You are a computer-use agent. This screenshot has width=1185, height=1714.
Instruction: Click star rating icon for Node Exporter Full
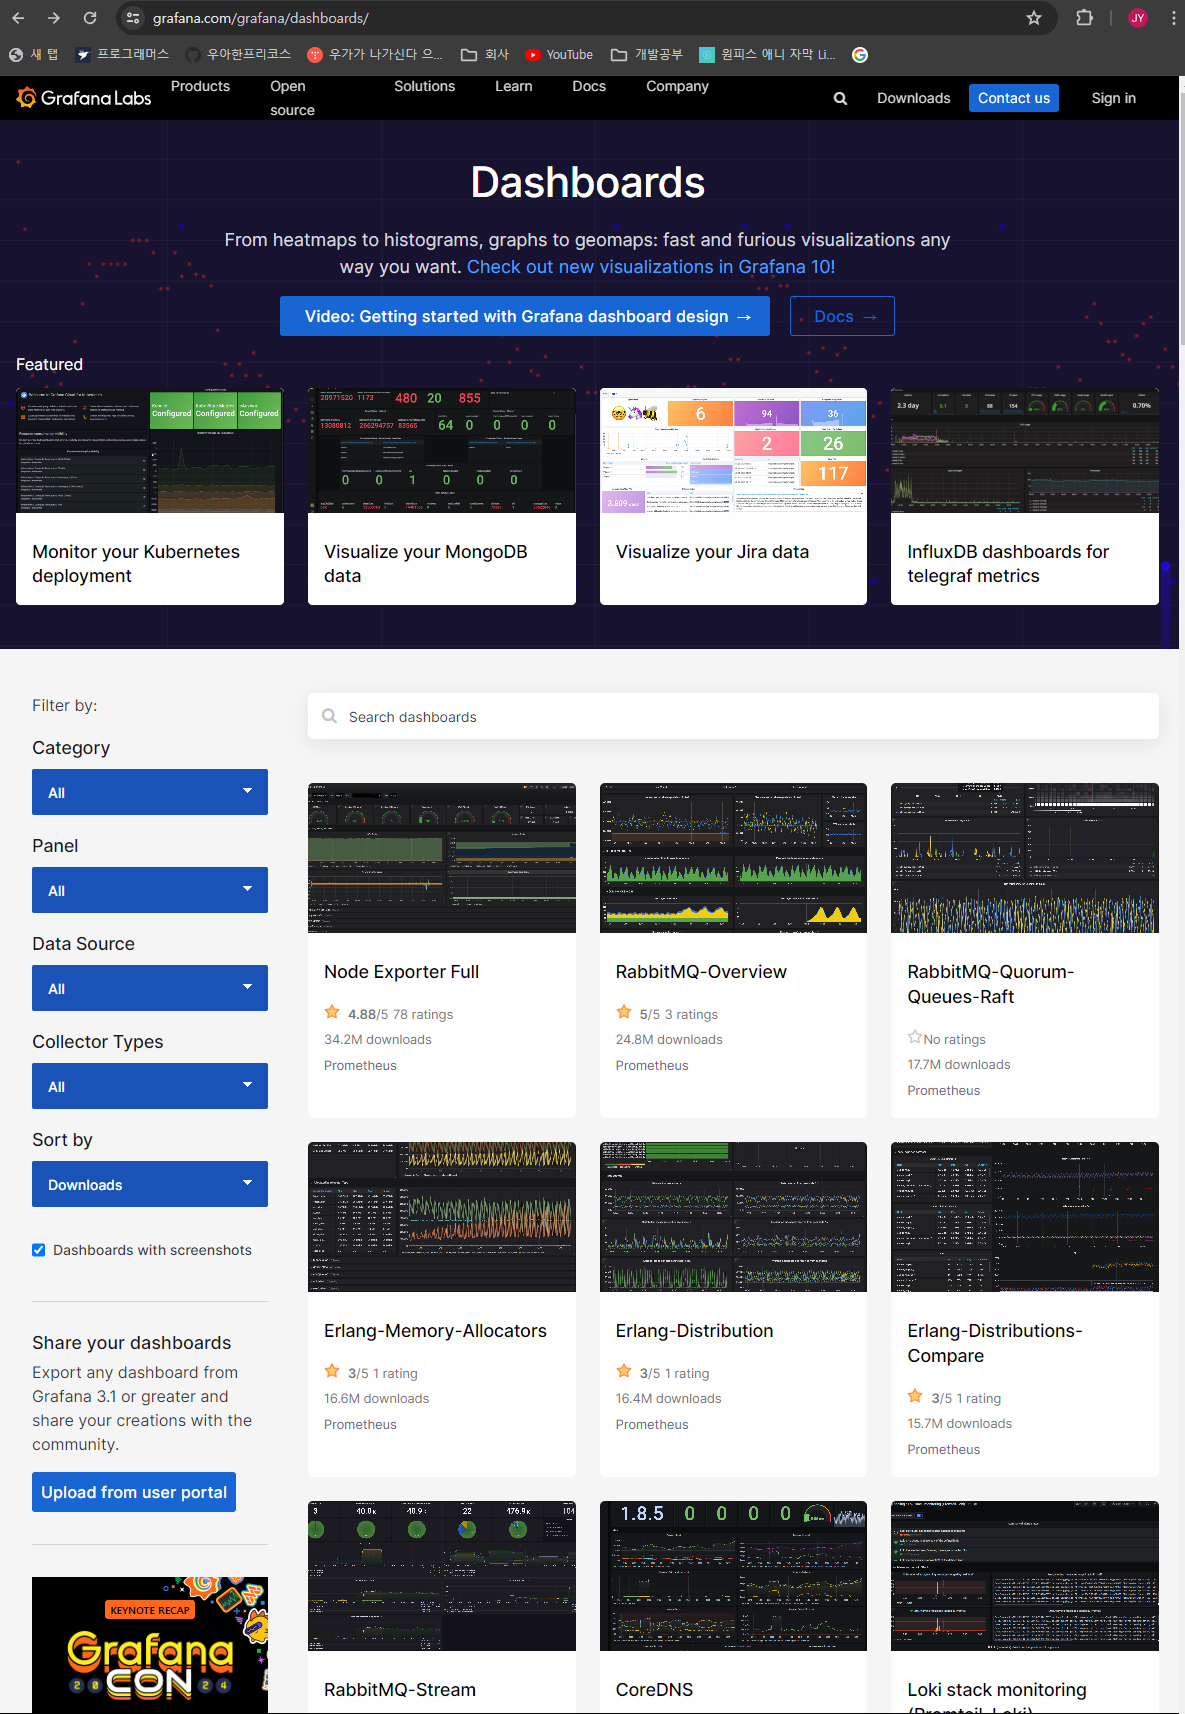pos(332,1012)
